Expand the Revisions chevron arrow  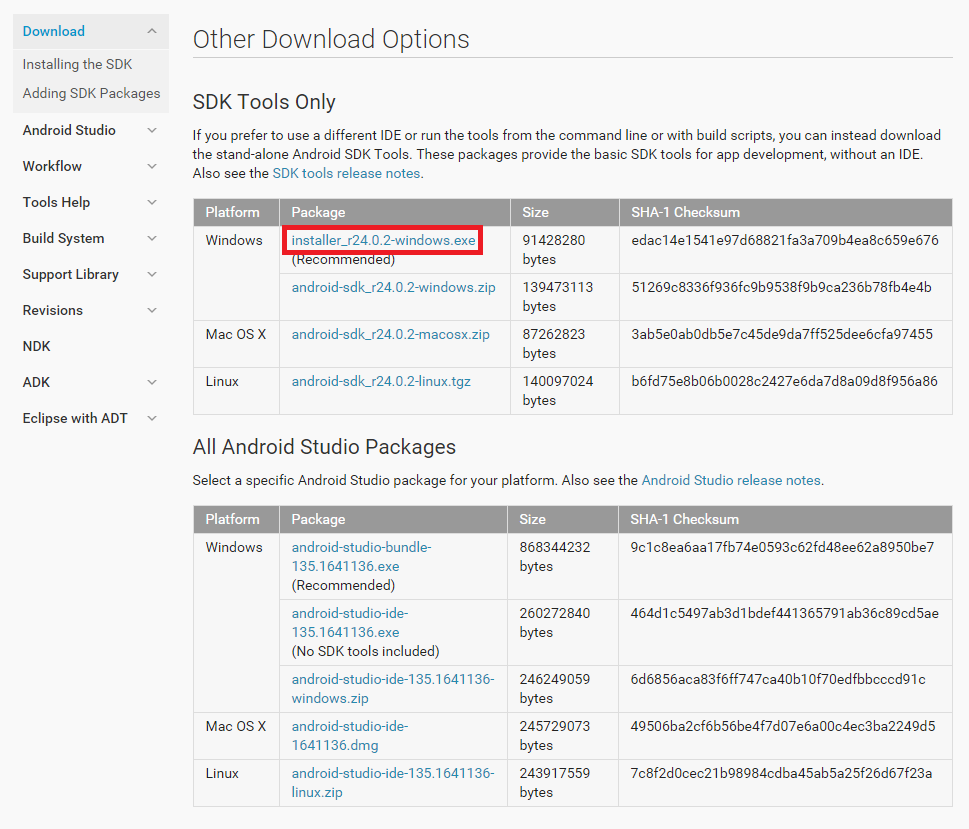point(152,310)
